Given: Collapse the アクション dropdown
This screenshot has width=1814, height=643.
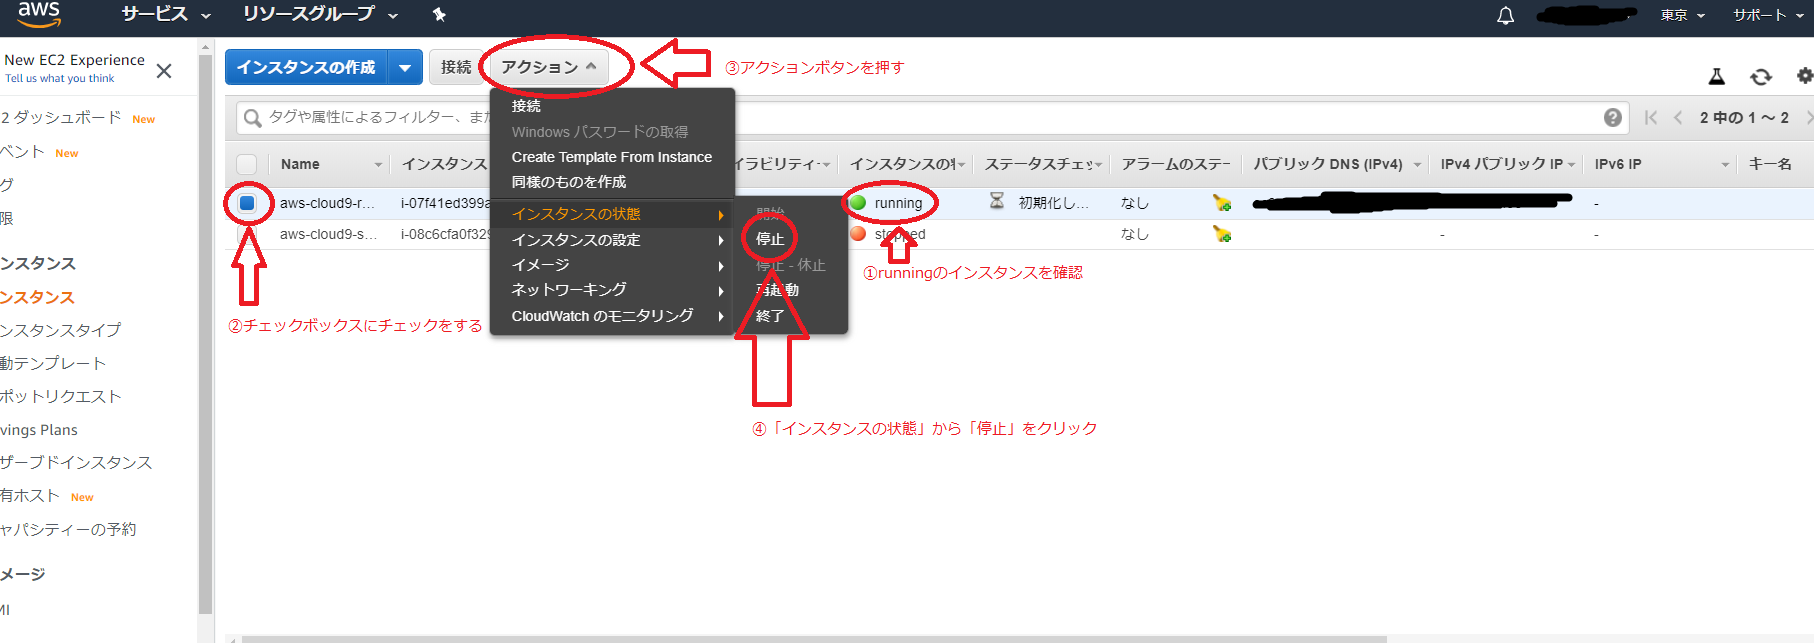Looking at the screenshot, I should click(548, 67).
